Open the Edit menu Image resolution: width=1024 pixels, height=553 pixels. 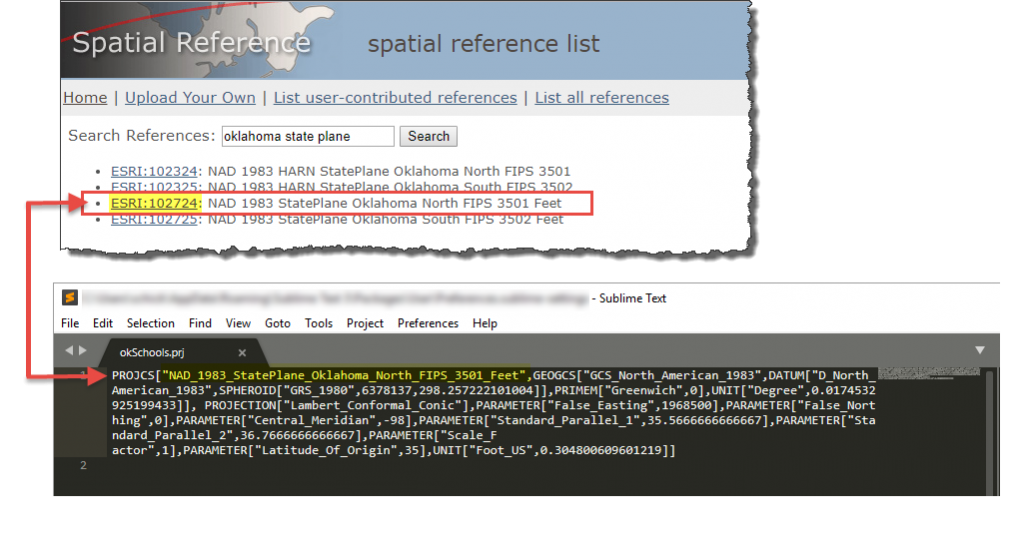click(x=103, y=323)
